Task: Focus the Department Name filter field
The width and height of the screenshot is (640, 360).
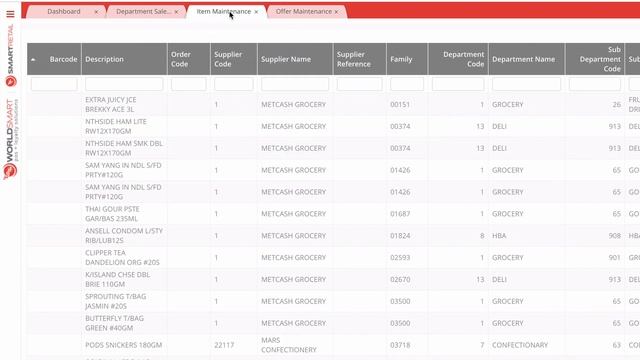Action: [x=527, y=84]
